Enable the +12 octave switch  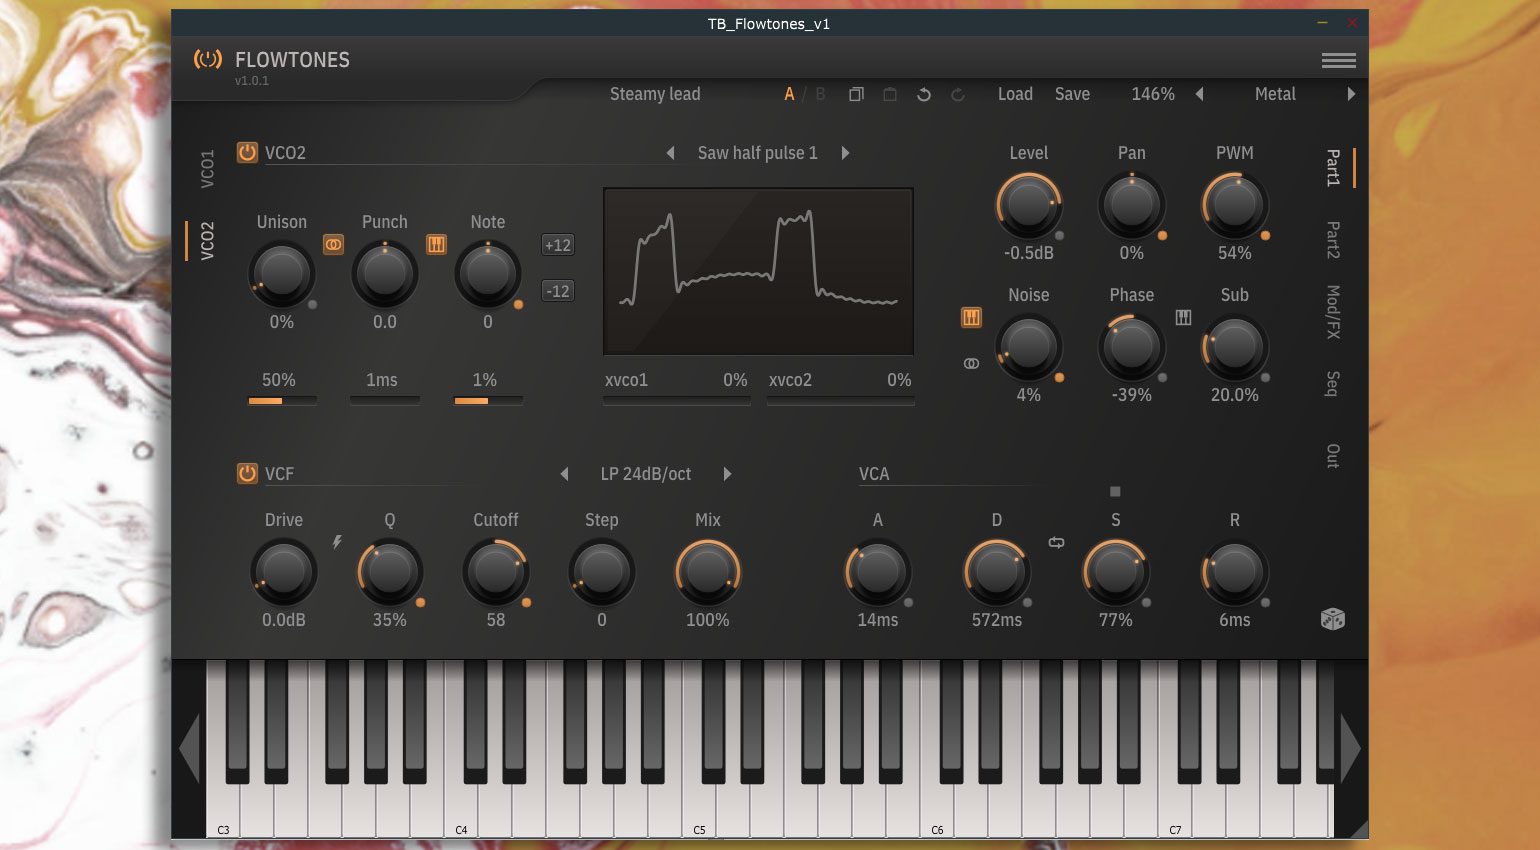click(557, 245)
